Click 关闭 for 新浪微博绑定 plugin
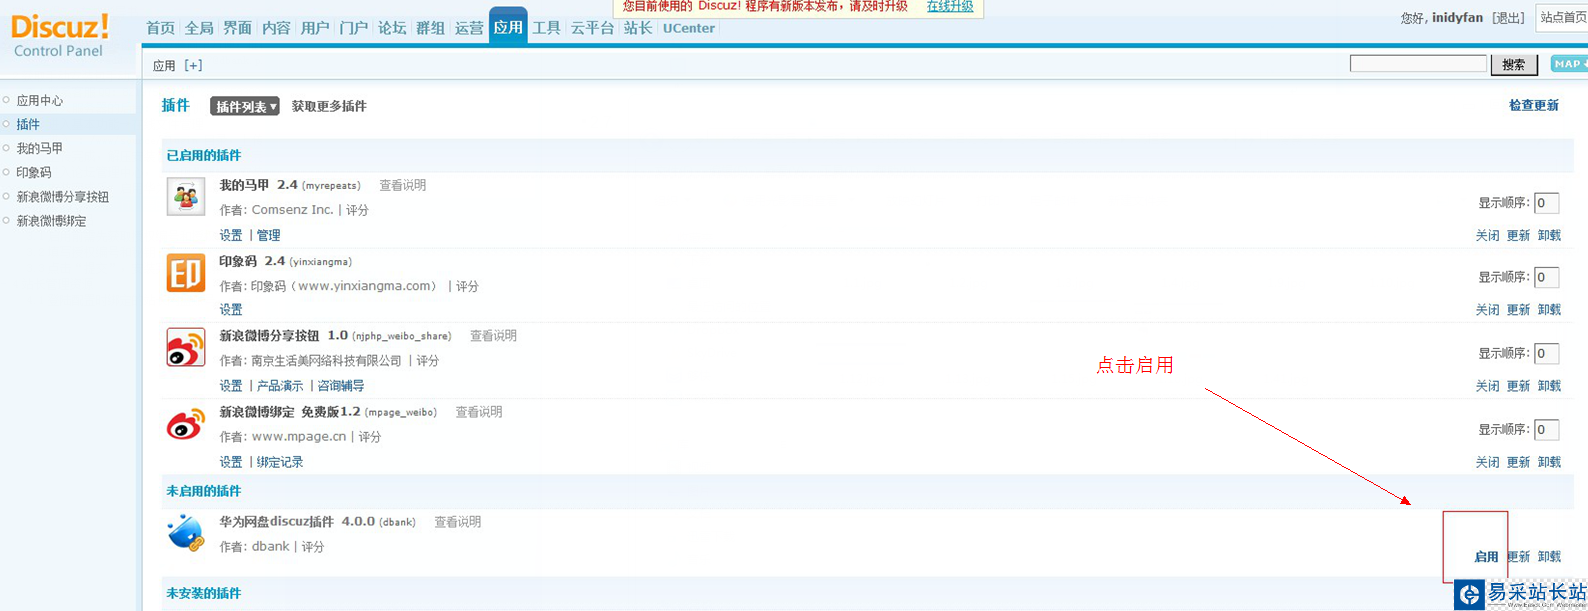Viewport: 1588px width, 611px height. click(x=1487, y=462)
